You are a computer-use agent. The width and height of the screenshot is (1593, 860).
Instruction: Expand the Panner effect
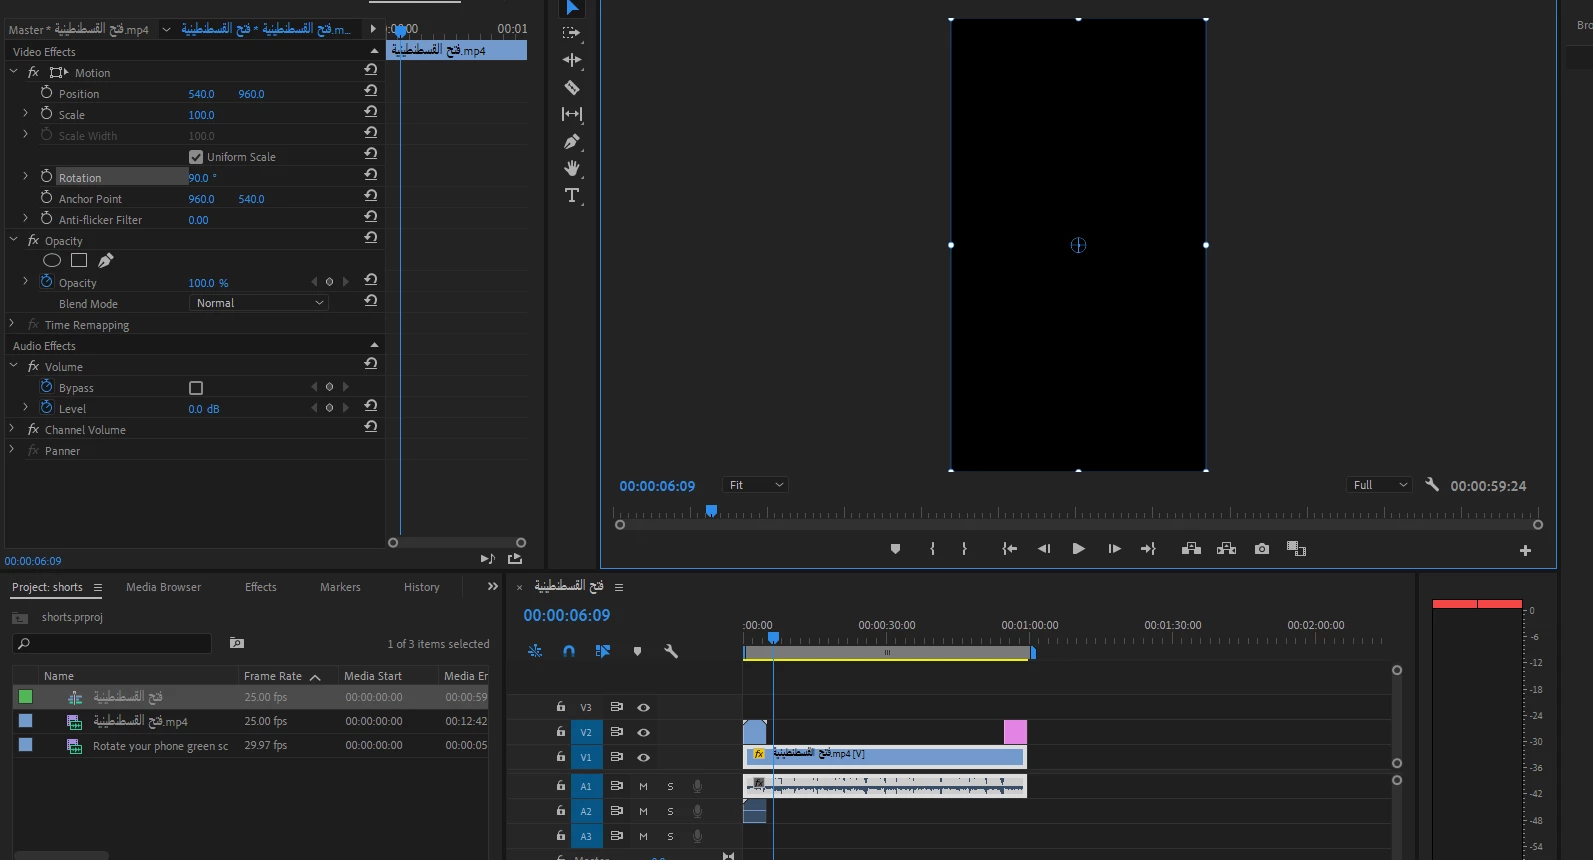(12, 450)
